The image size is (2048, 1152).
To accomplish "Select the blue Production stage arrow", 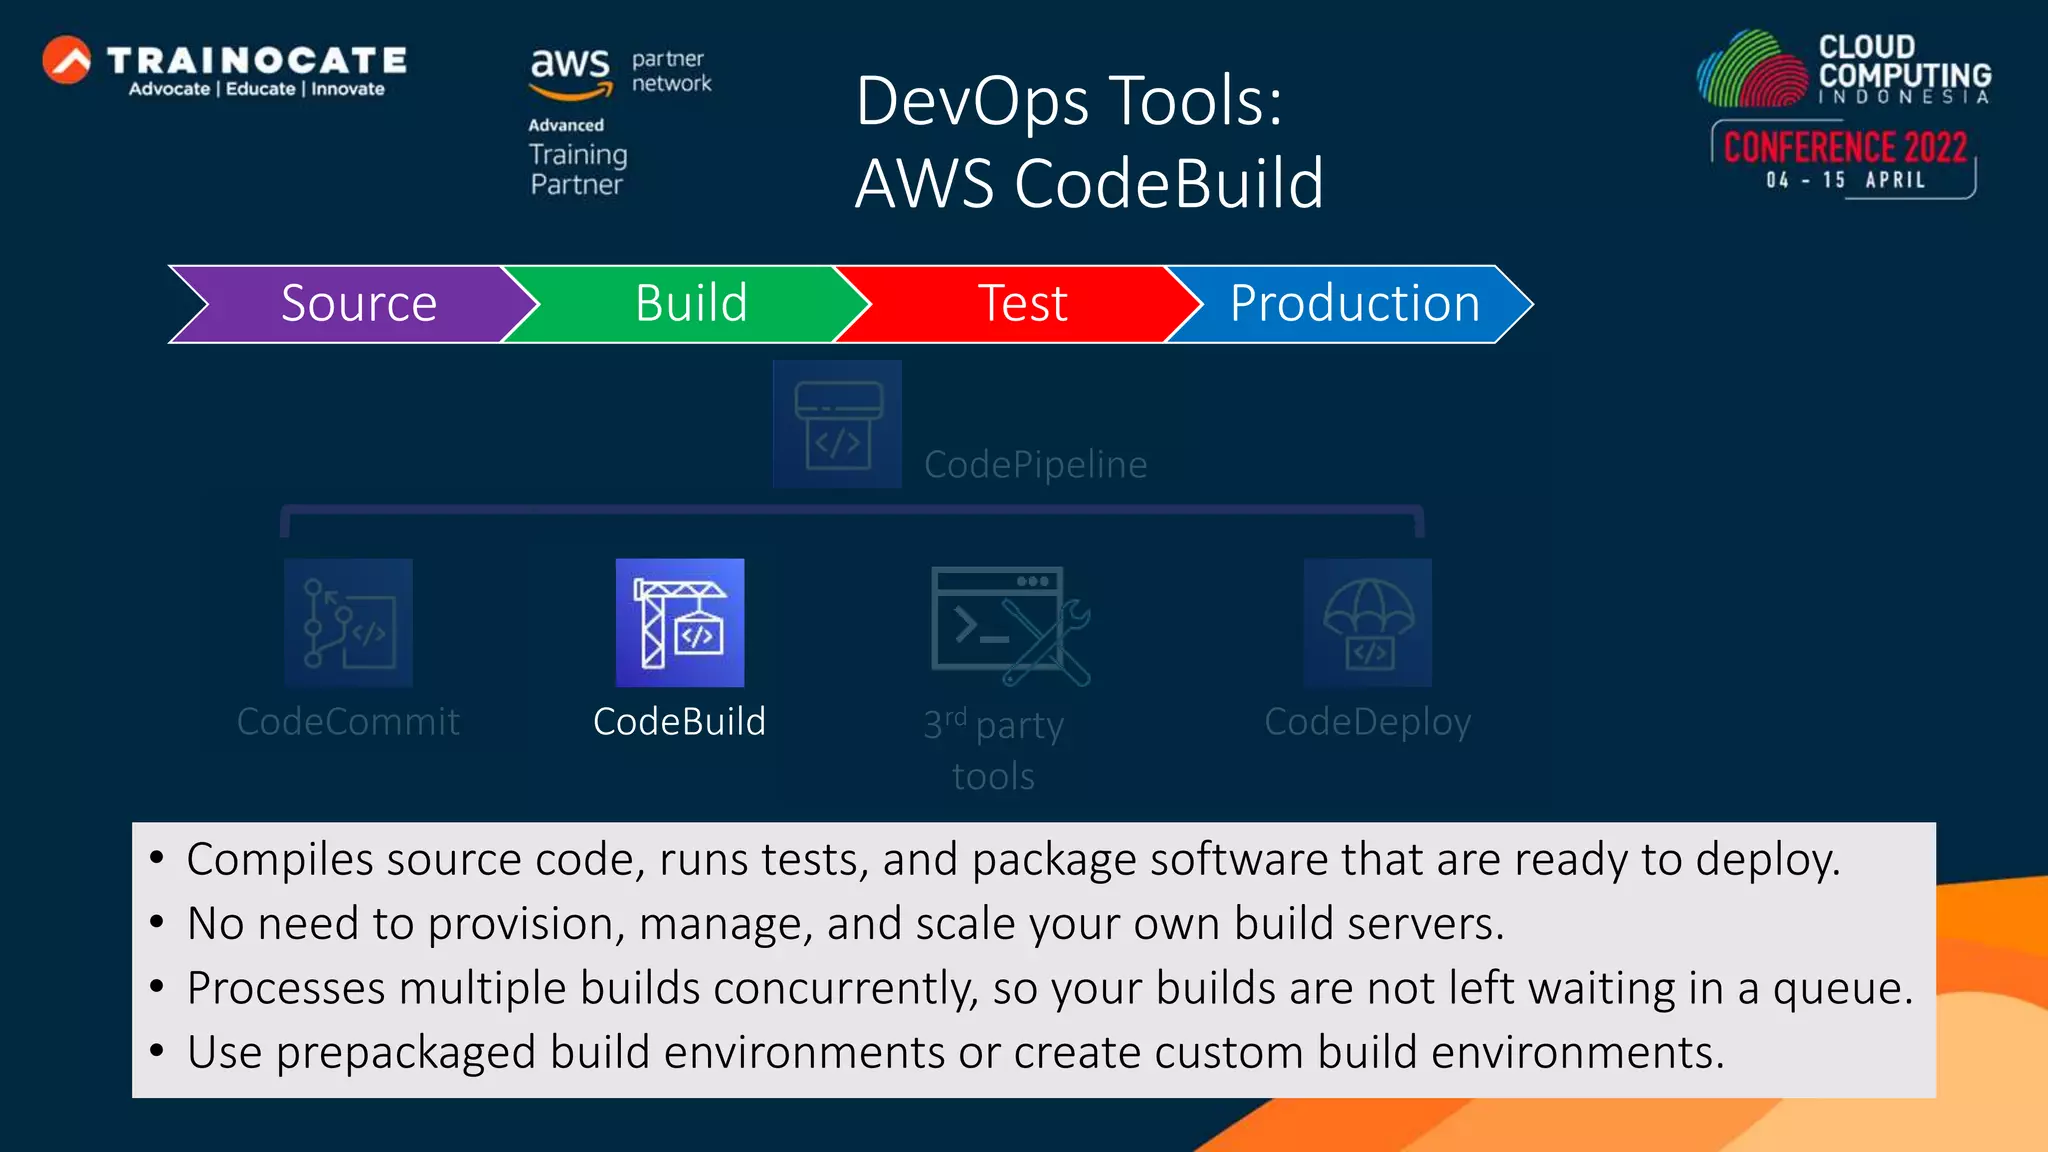I will pos(1351,304).
